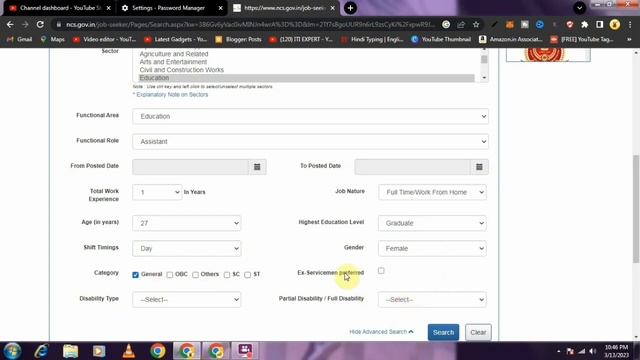Click the pen extension icon
The image size is (640, 360).
point(495,24)
